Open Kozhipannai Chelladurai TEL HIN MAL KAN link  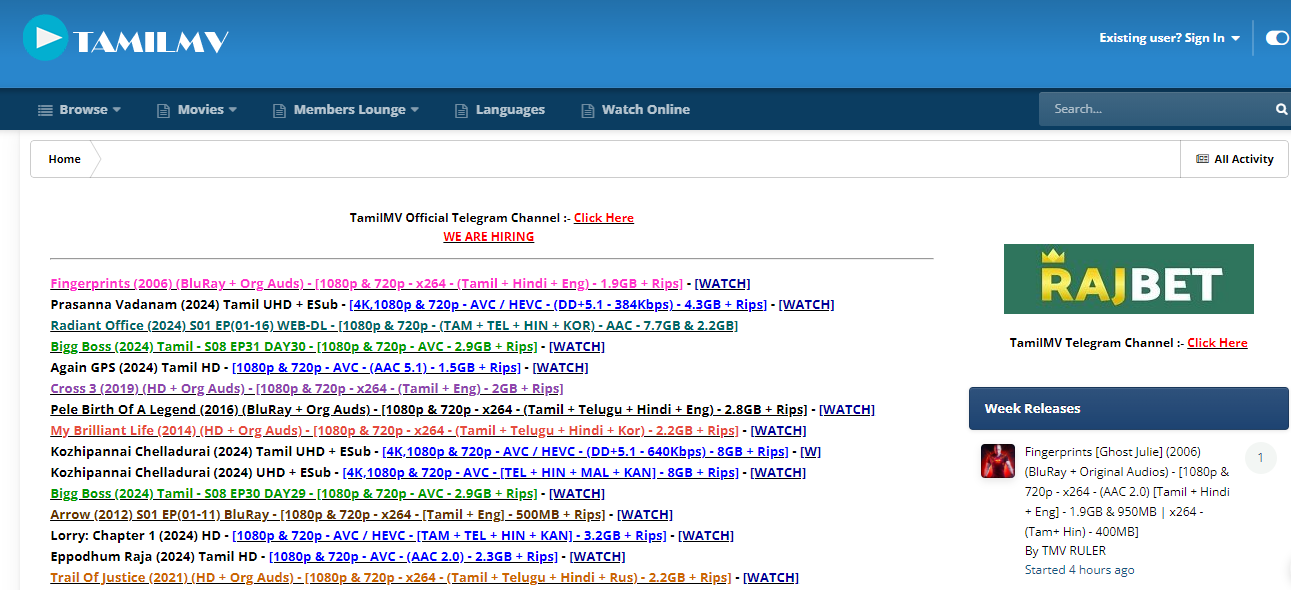pyautogui.click(x=540, y=473)
